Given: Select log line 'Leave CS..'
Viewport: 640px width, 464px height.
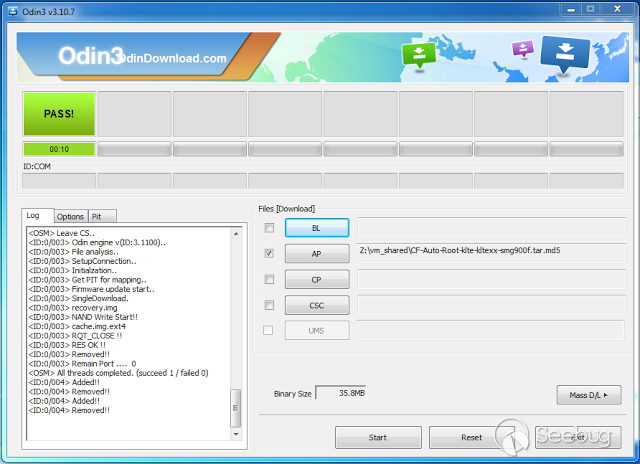Looking at the screenshot, I should (x=62, y=233).
